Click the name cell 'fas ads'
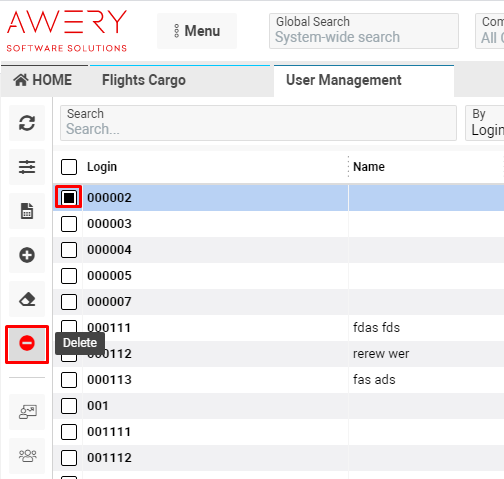This screenshot has height=479, width=504. click(374, 380)
